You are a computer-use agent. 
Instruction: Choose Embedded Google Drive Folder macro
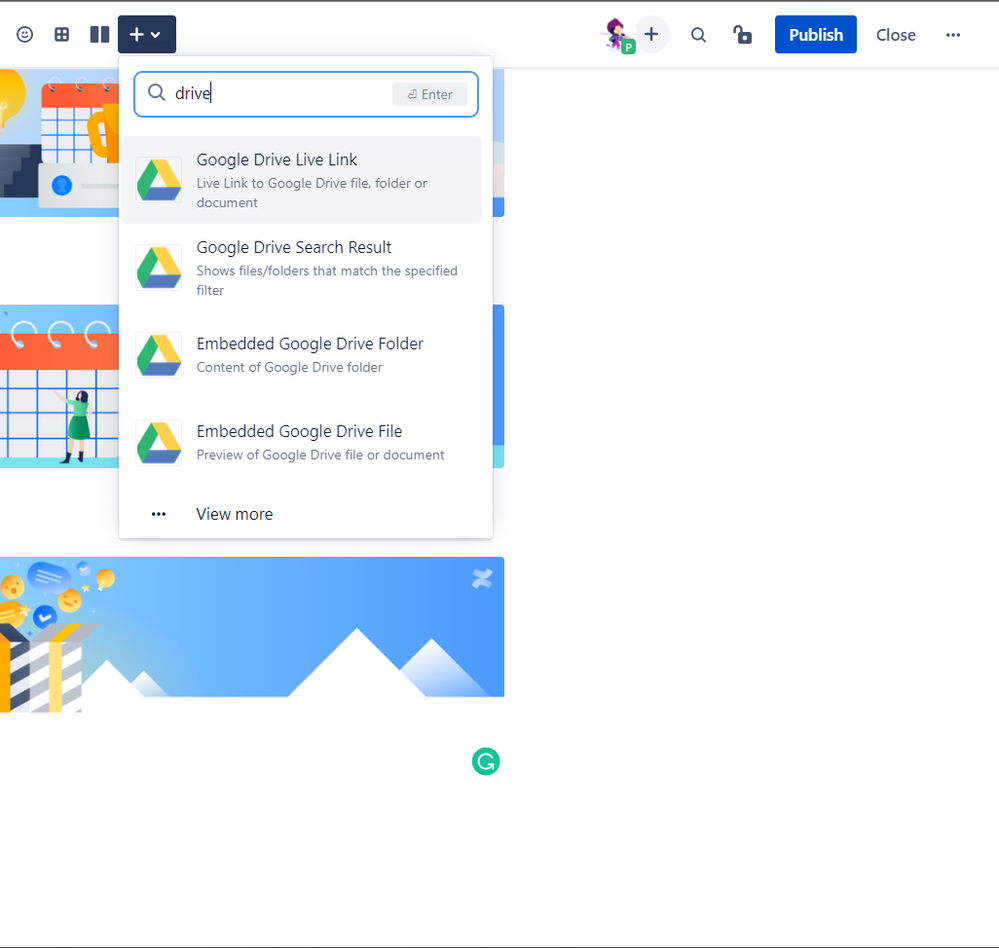pos(302,355)
